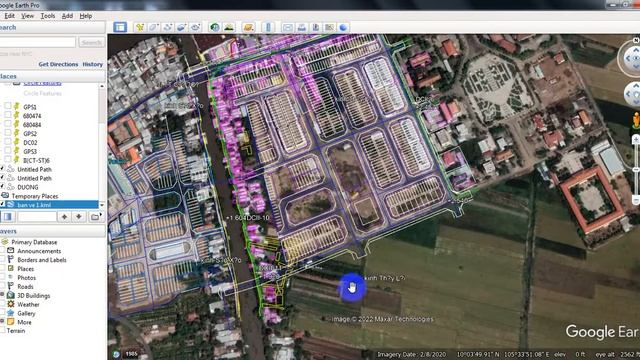This screenshot has width=640, height=360.
Task: Open the Add menu
Action: click(67, 16)
